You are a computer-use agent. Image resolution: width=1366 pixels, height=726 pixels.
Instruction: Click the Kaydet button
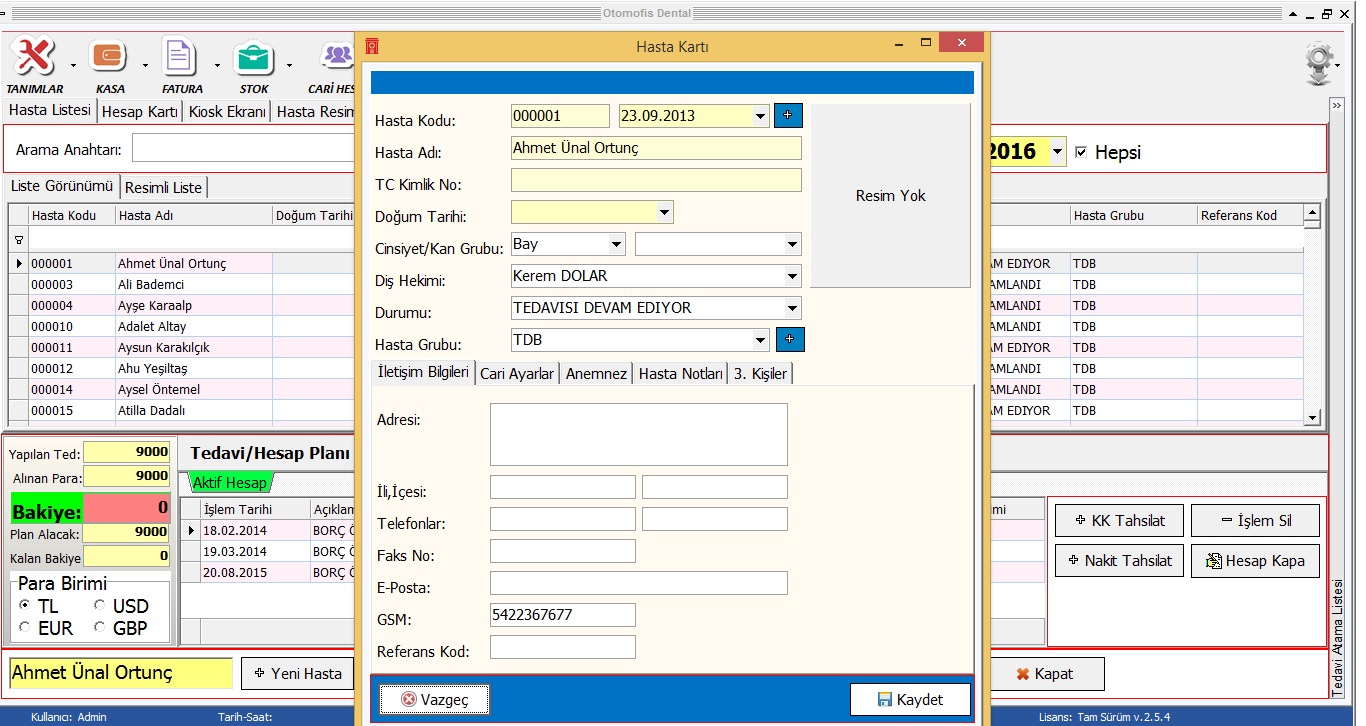coord(910,700)
